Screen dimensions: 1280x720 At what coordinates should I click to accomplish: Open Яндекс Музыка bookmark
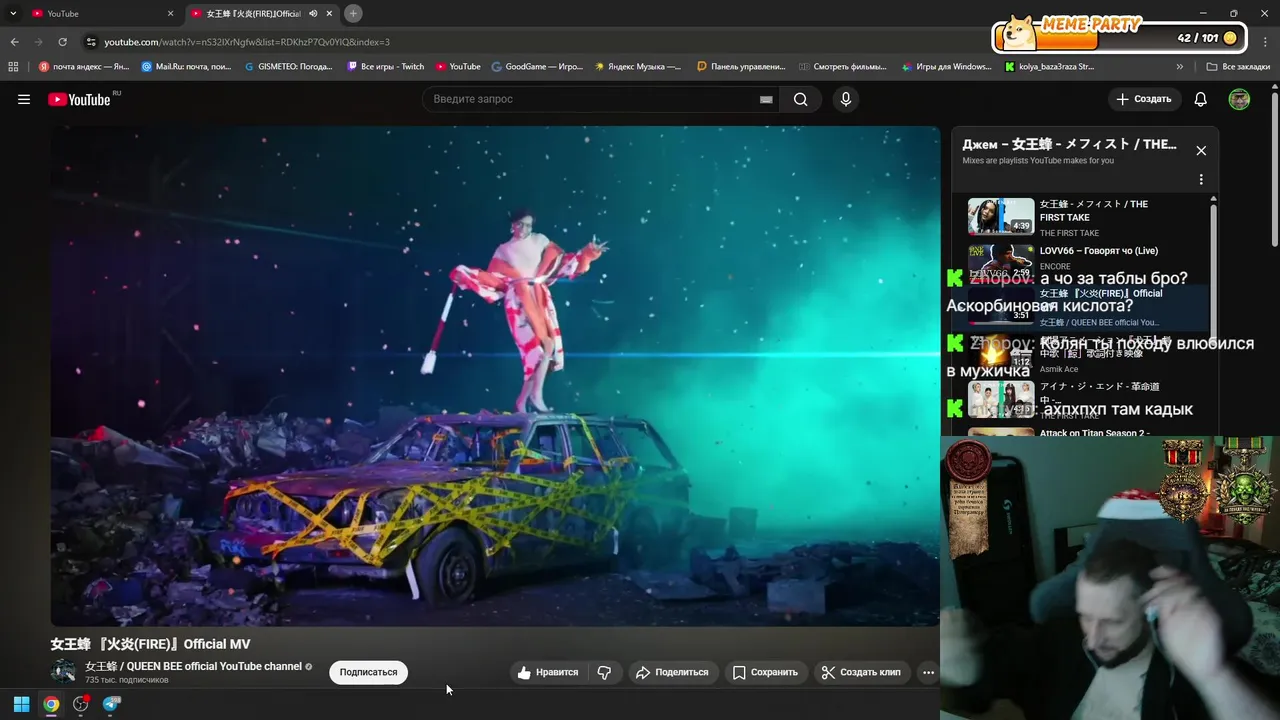click(638, 67)
